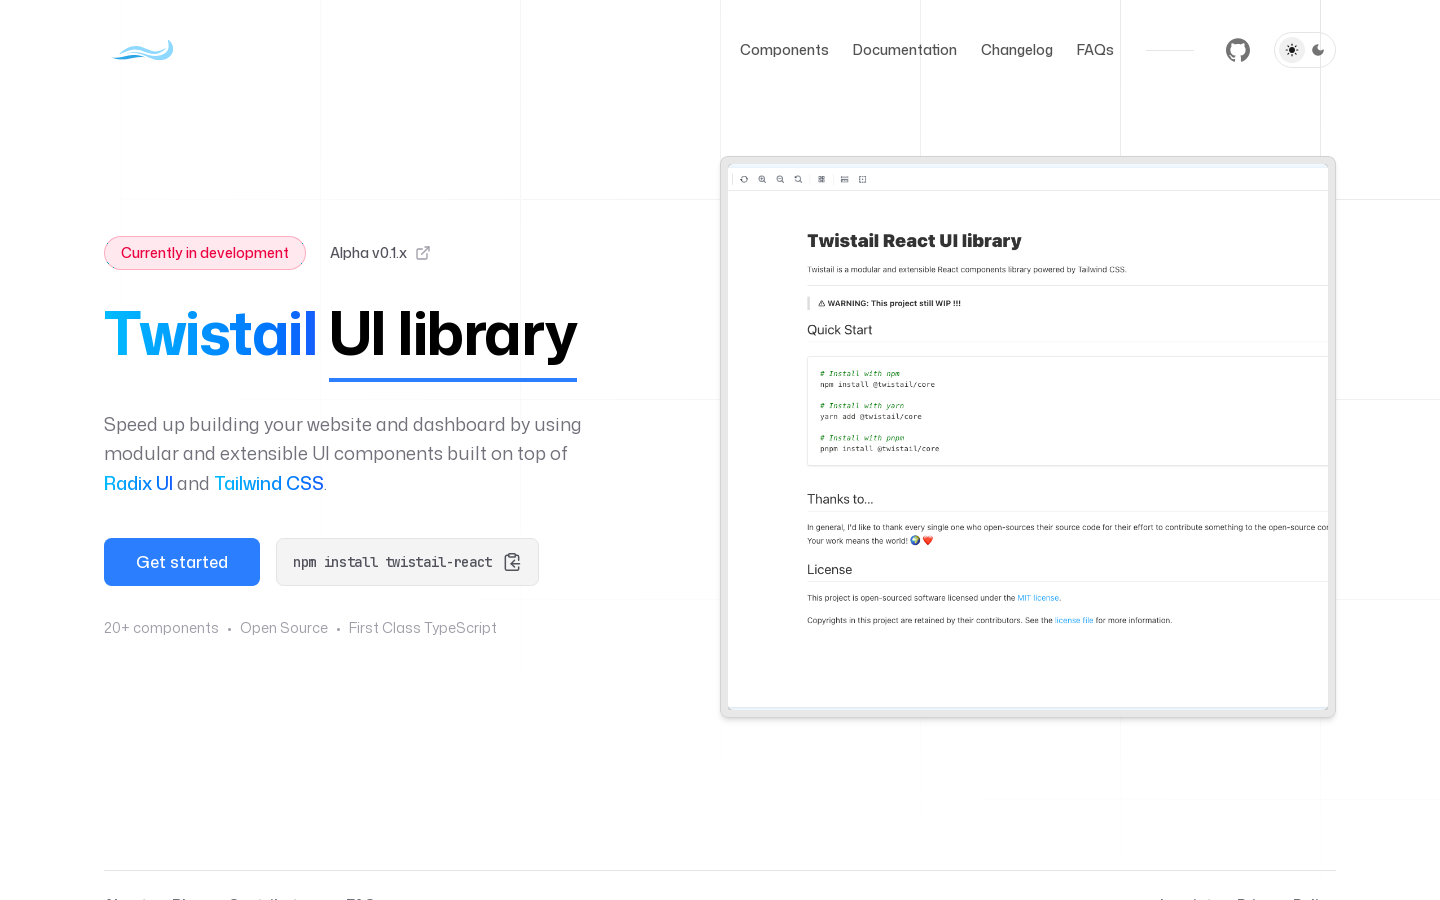Open the GitHub repository icon
1440x900 pixels.
tap(1238, 50)
